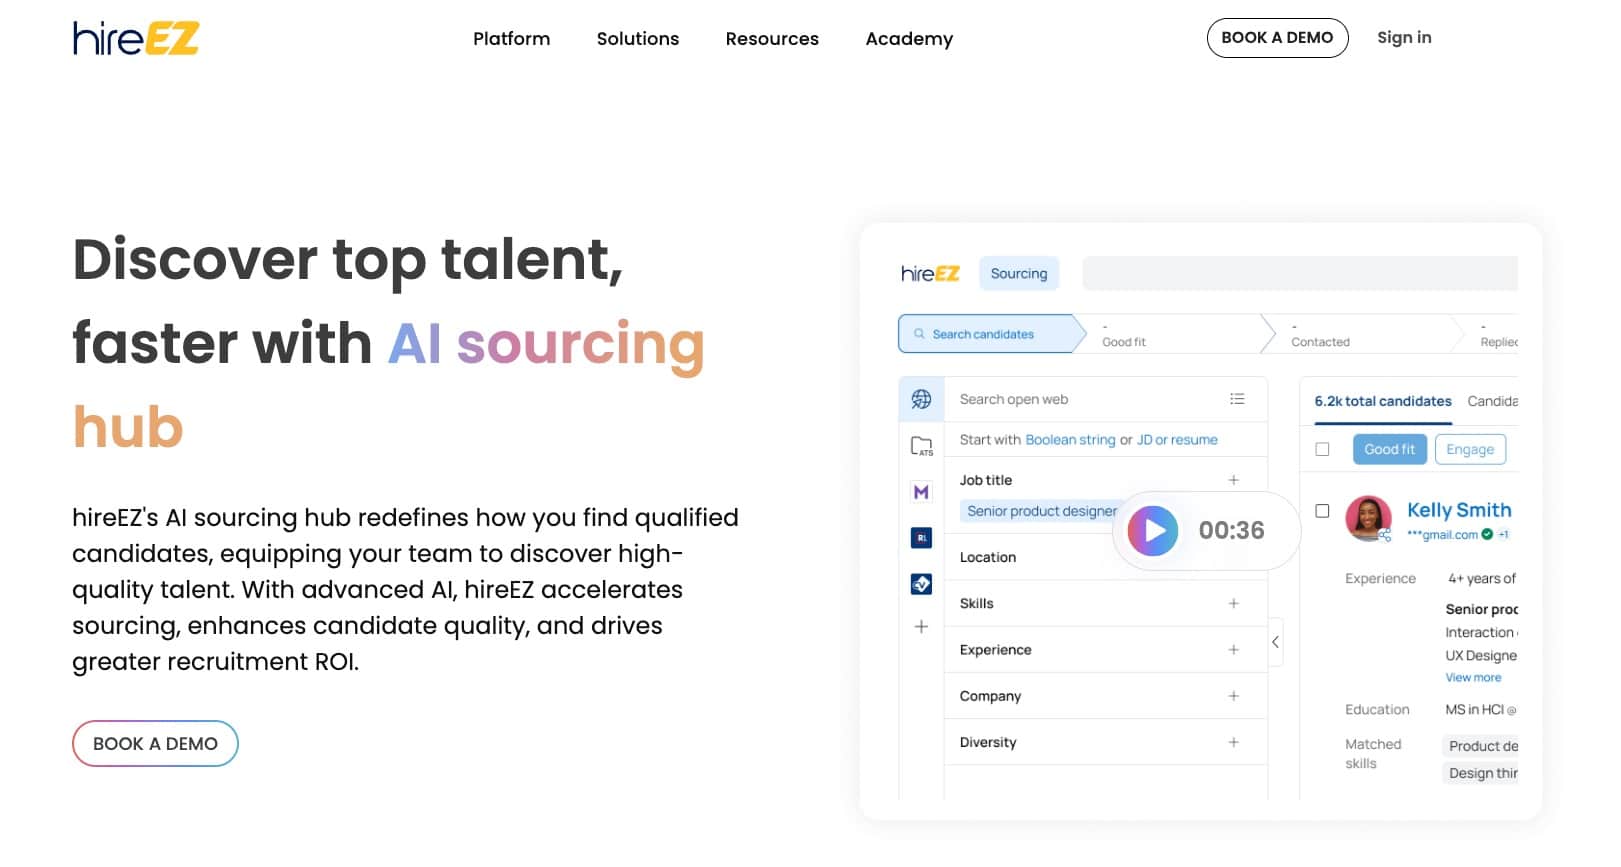Tick the select-all candidates checkbox
Image resolution: width=1621 pixels, height=867 pixels.
pyautogui.click(x=1322, y=449)
